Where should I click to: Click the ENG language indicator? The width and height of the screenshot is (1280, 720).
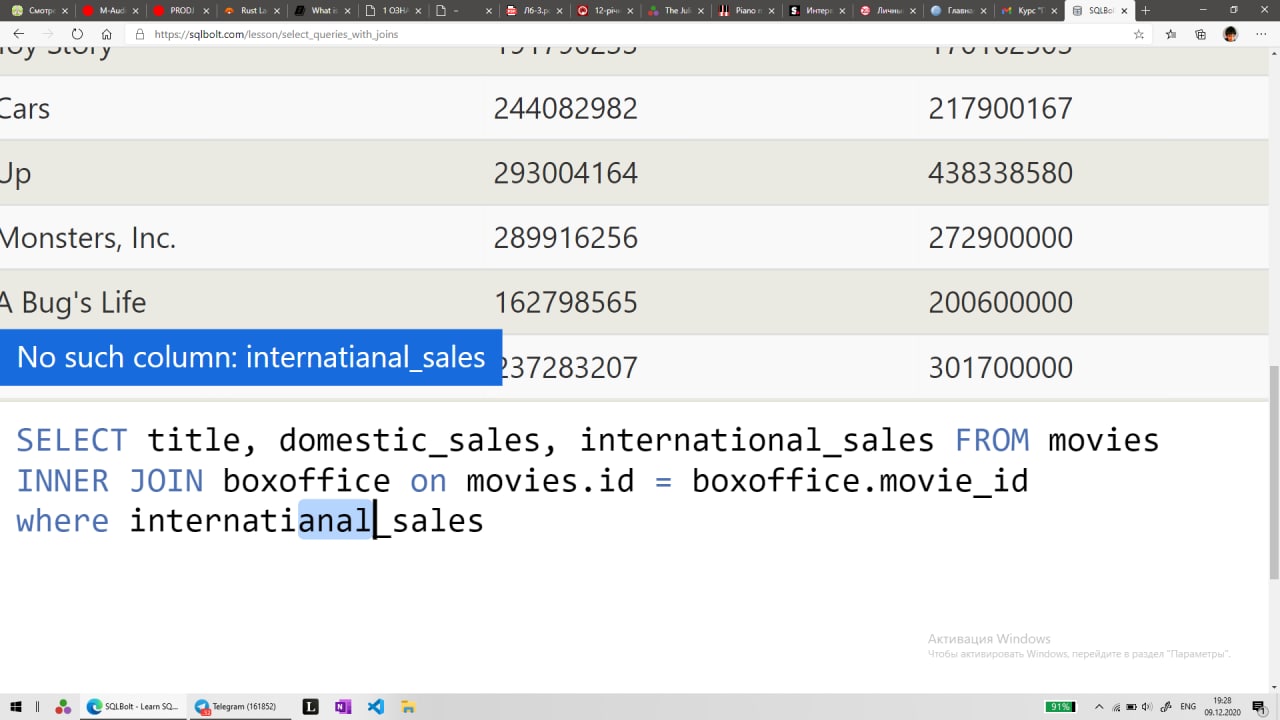(x=1188, y=706)
